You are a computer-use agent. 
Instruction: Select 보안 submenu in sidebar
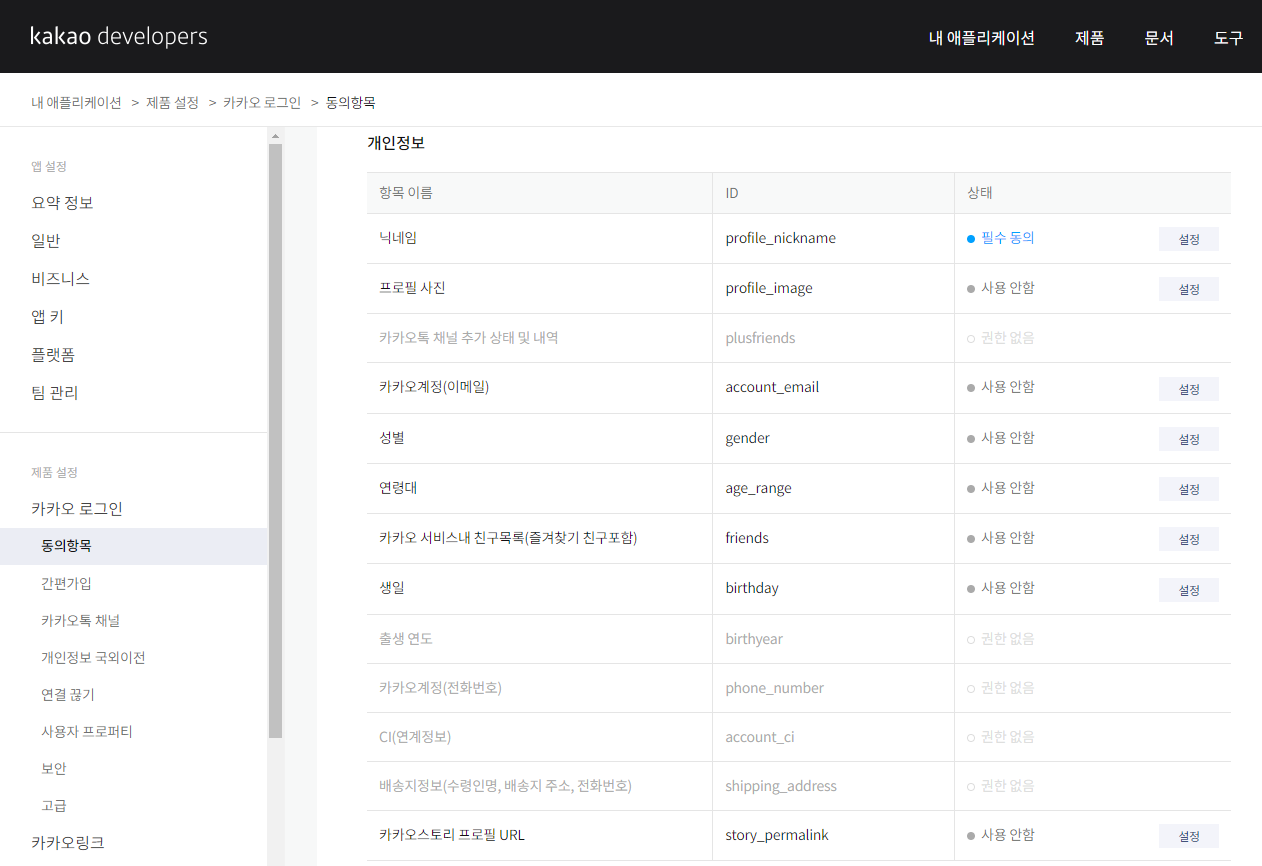tap(54, 768)
